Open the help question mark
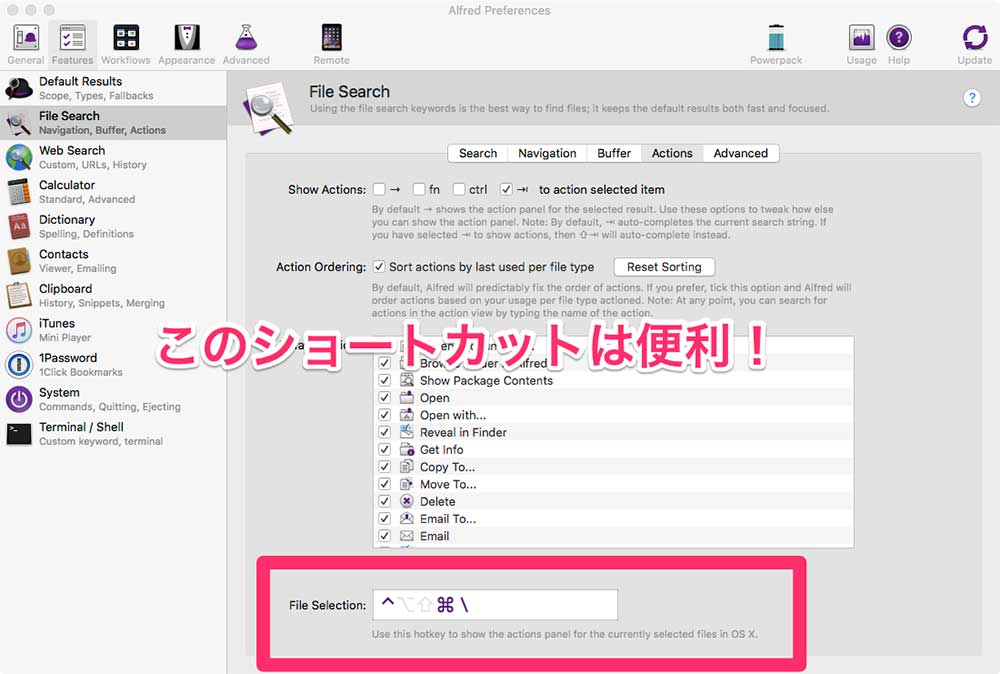 [x=972, y=97]
